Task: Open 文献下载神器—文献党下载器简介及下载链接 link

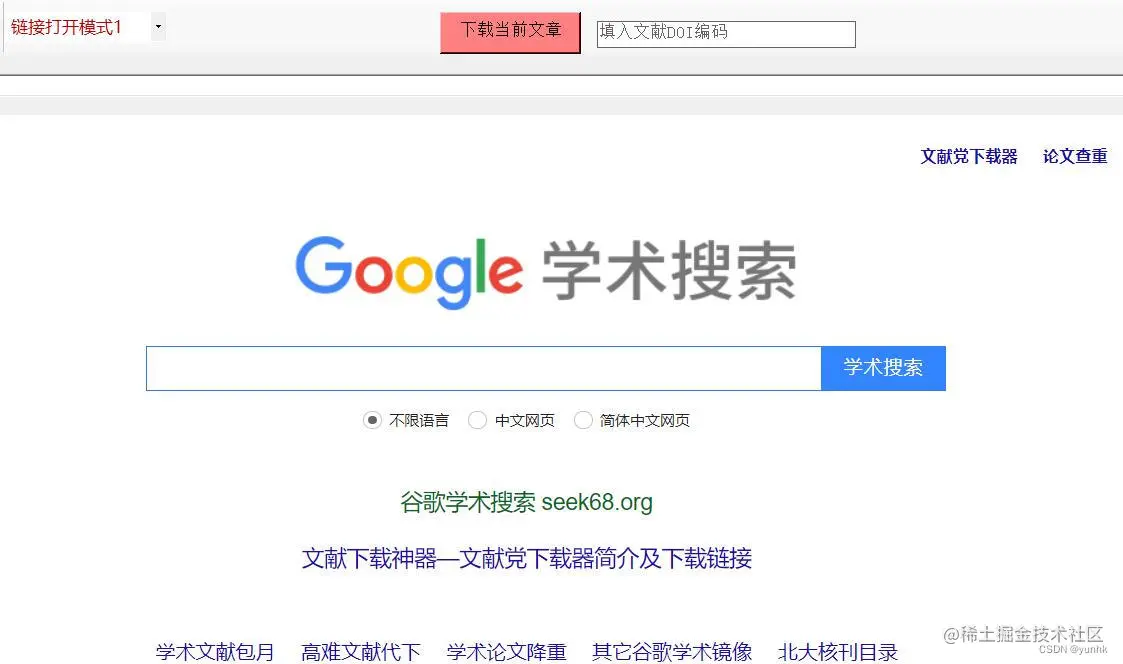Action: 526,558
